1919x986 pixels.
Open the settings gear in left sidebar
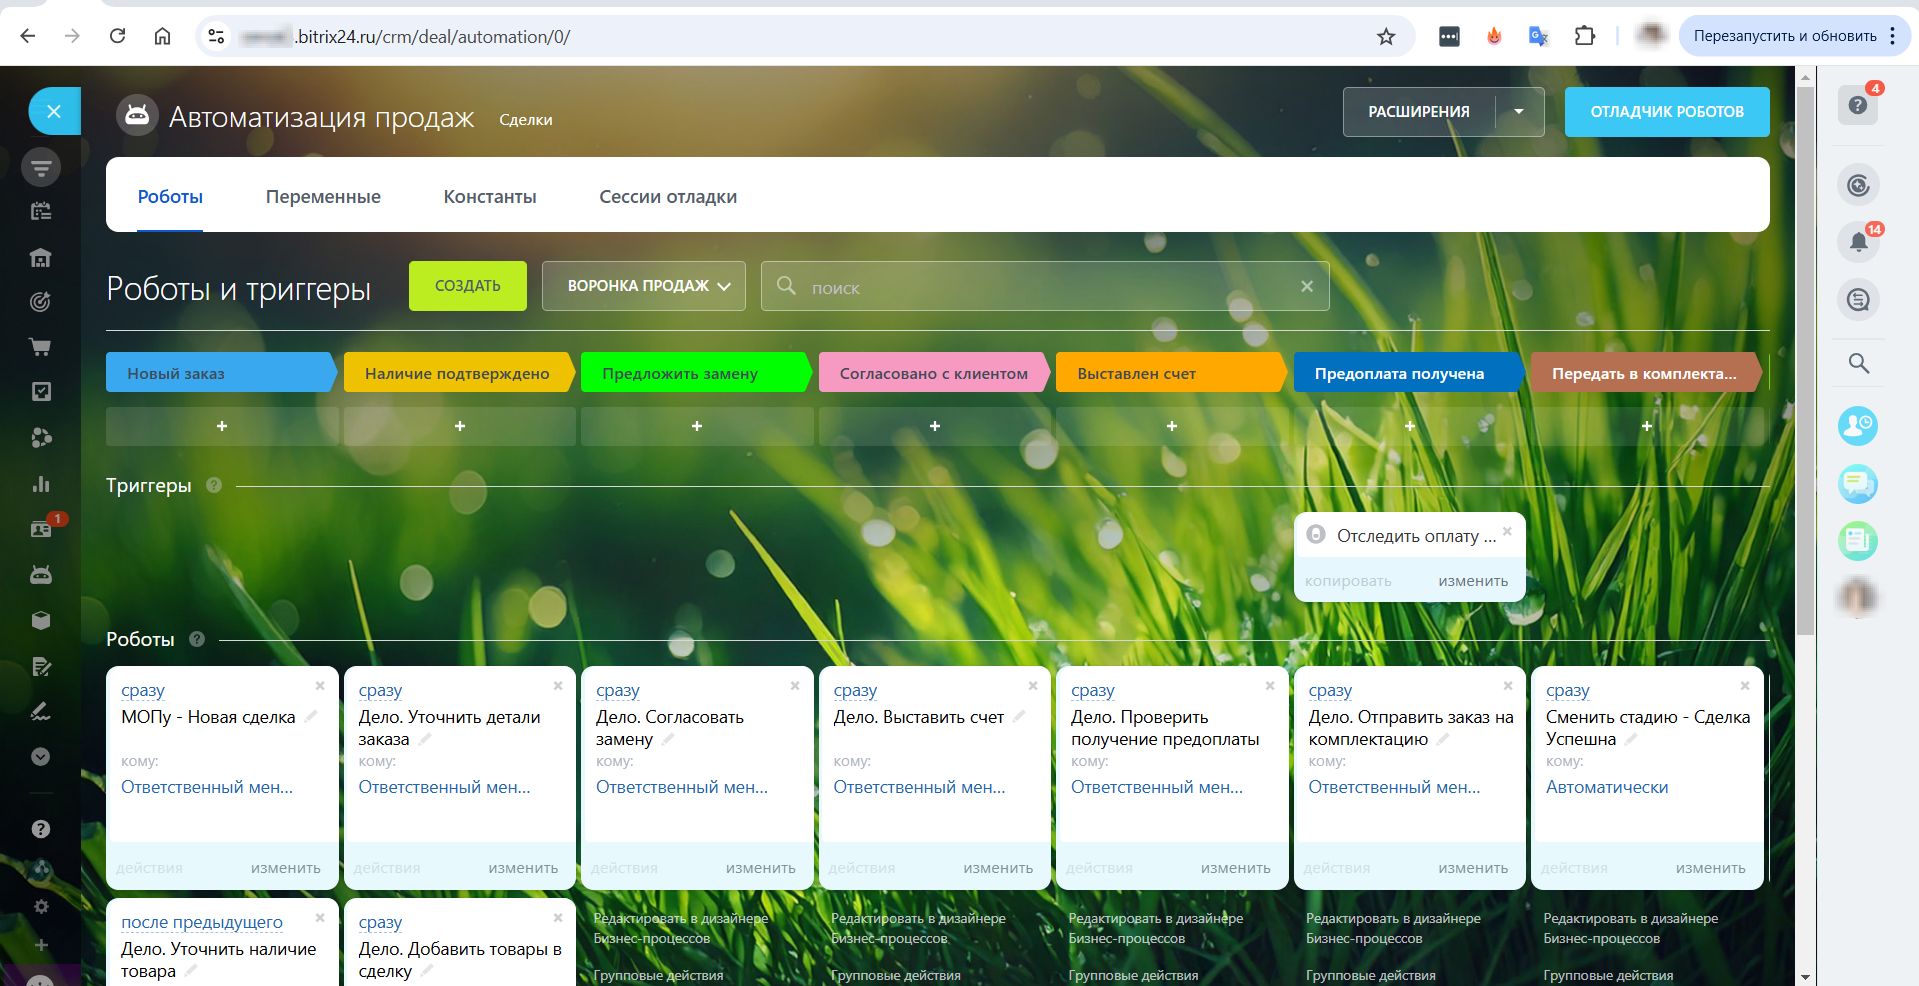click(x=41, y=906)
